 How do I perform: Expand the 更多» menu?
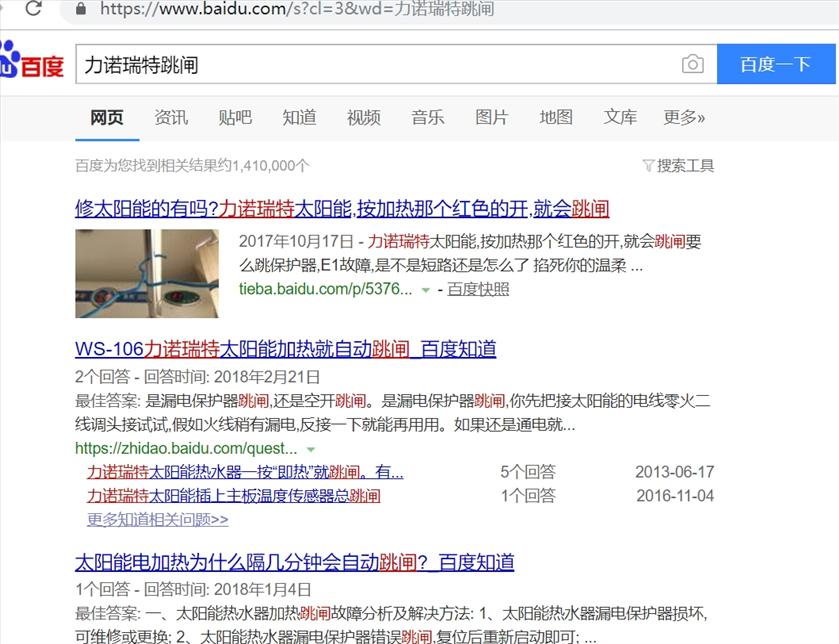click(684, 117)
